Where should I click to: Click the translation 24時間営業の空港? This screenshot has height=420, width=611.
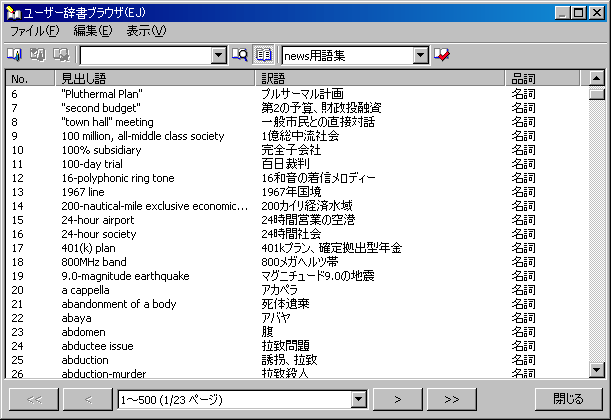tap(308, 220)
